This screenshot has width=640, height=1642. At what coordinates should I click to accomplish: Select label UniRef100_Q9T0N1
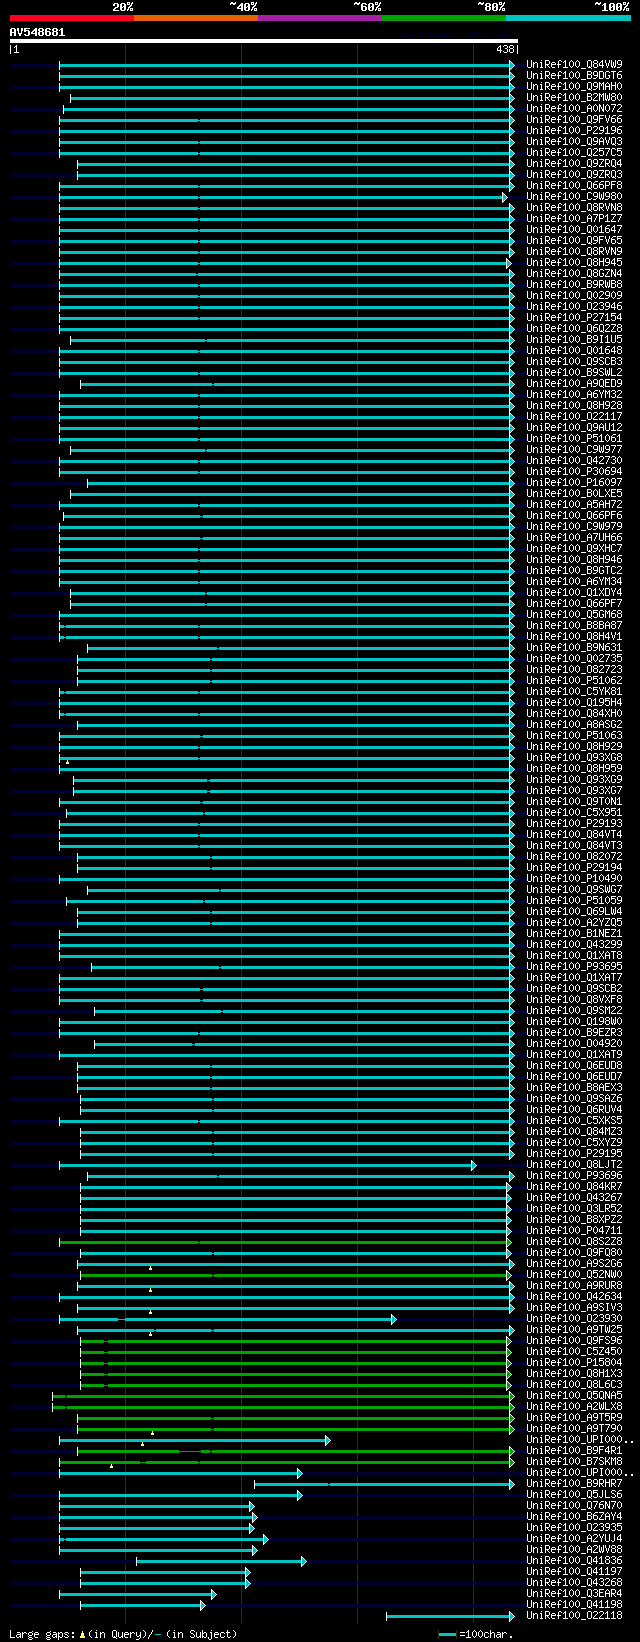point(574,802)
